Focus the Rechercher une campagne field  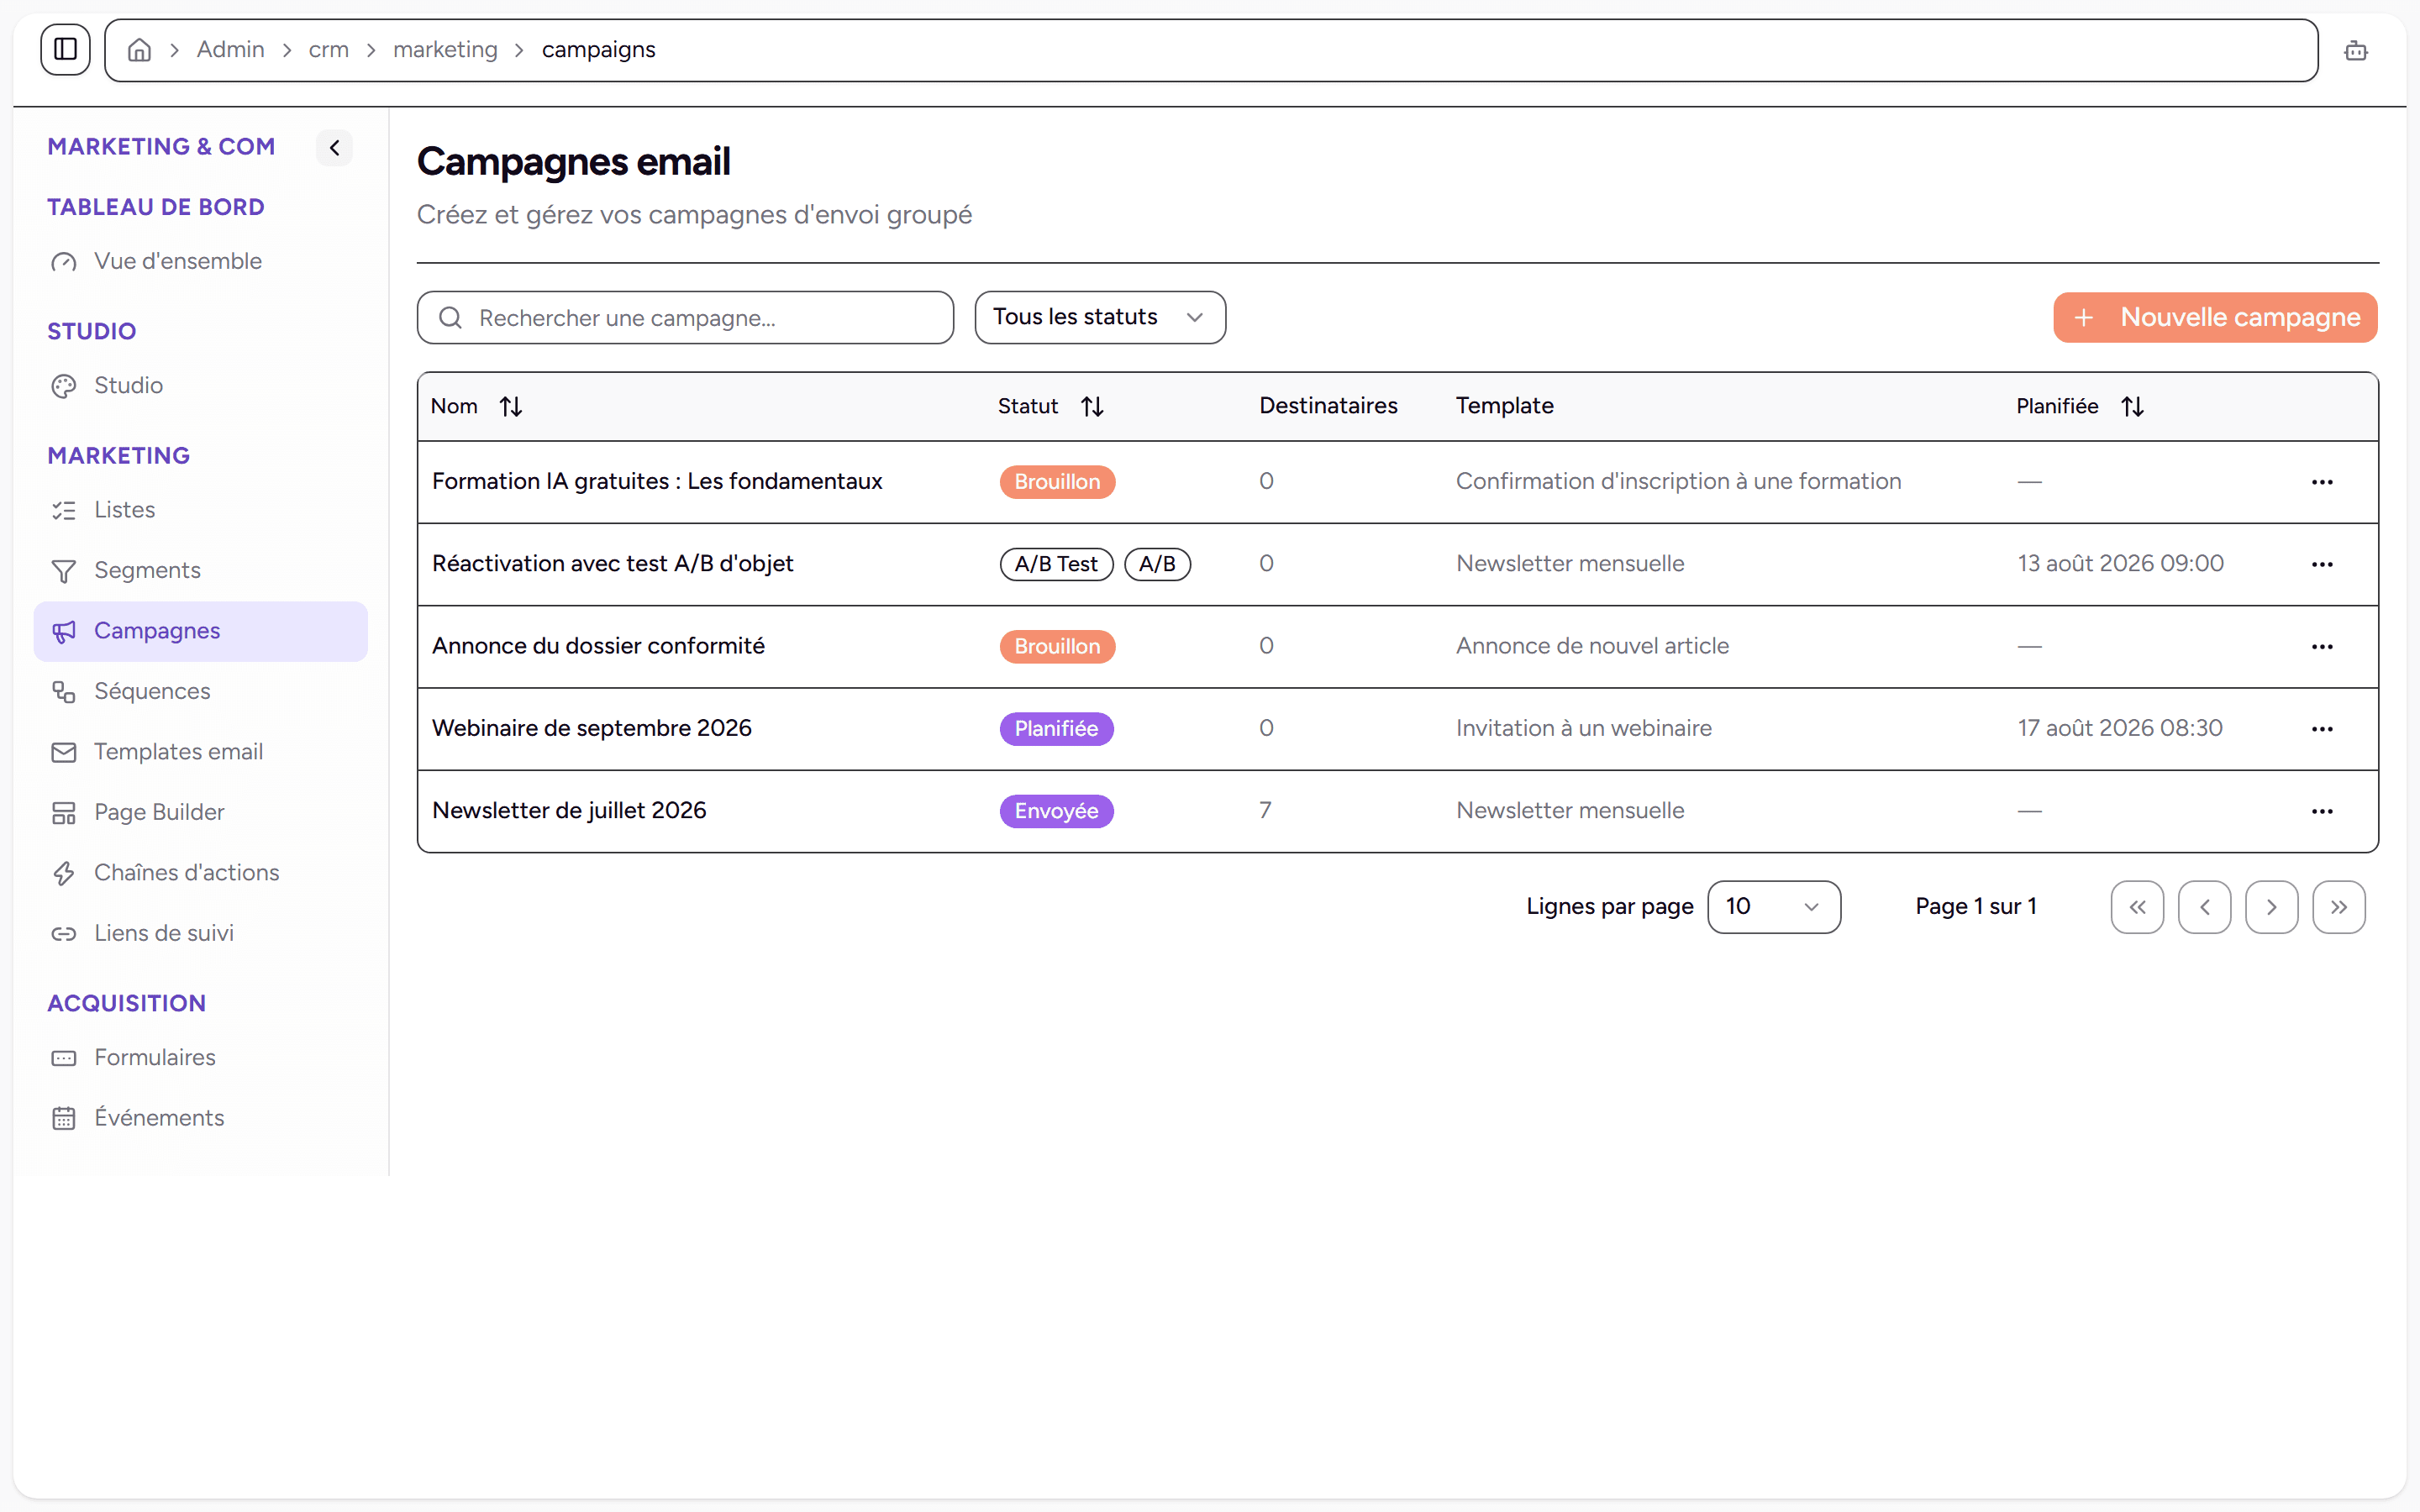pyautogui.click(x=685, y=318)
